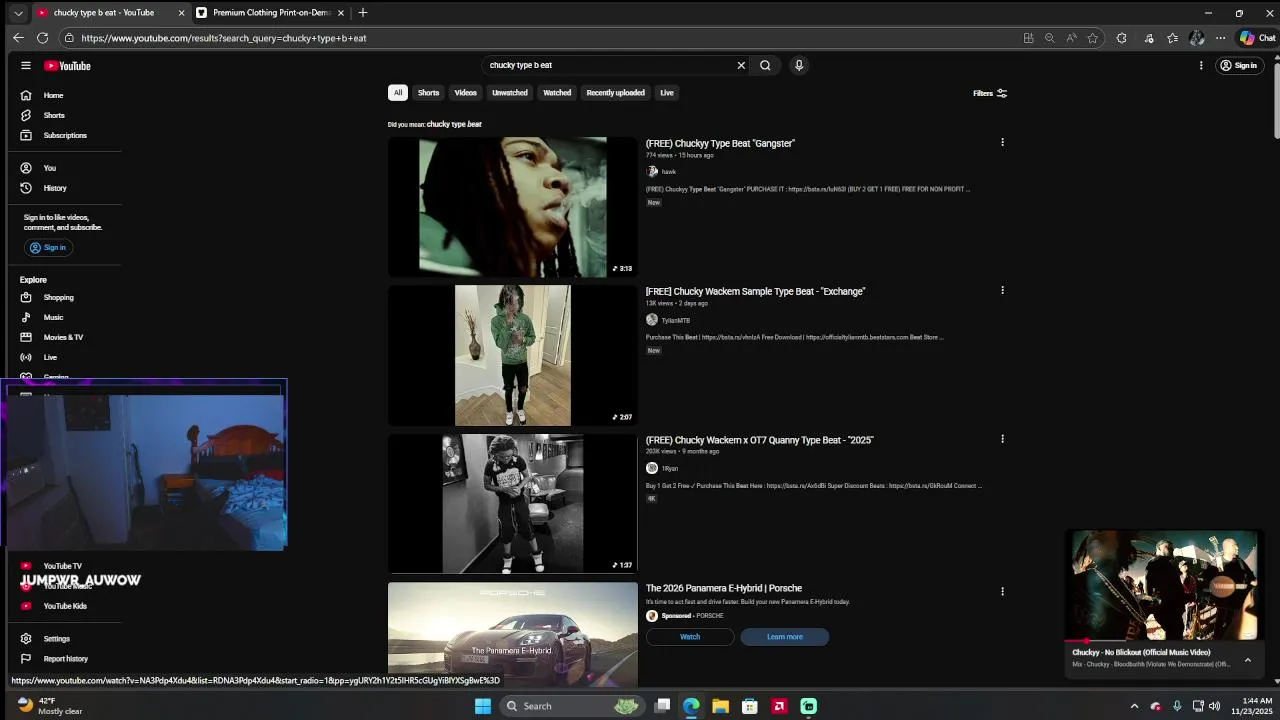Select the Watched filter chip
Screen dimensions: 1280x720
pyautogui.click(x=557, y=93)
